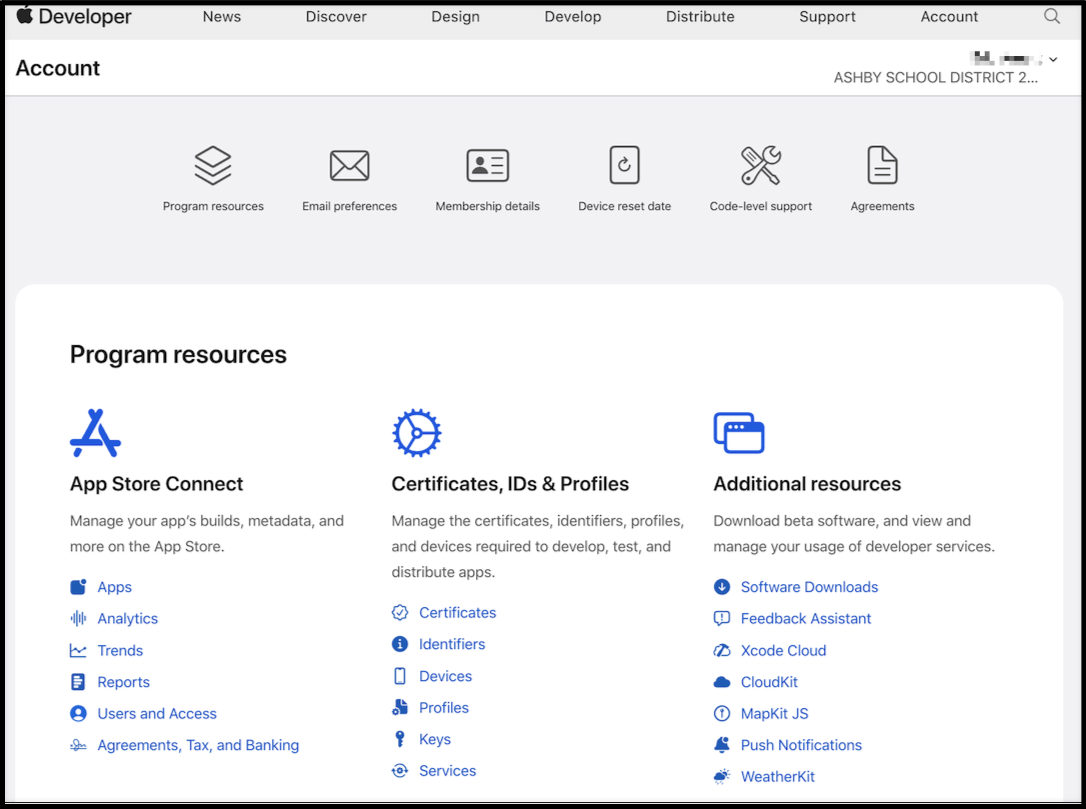
Task: Open the Reports link
Action: tap(123, 682)
